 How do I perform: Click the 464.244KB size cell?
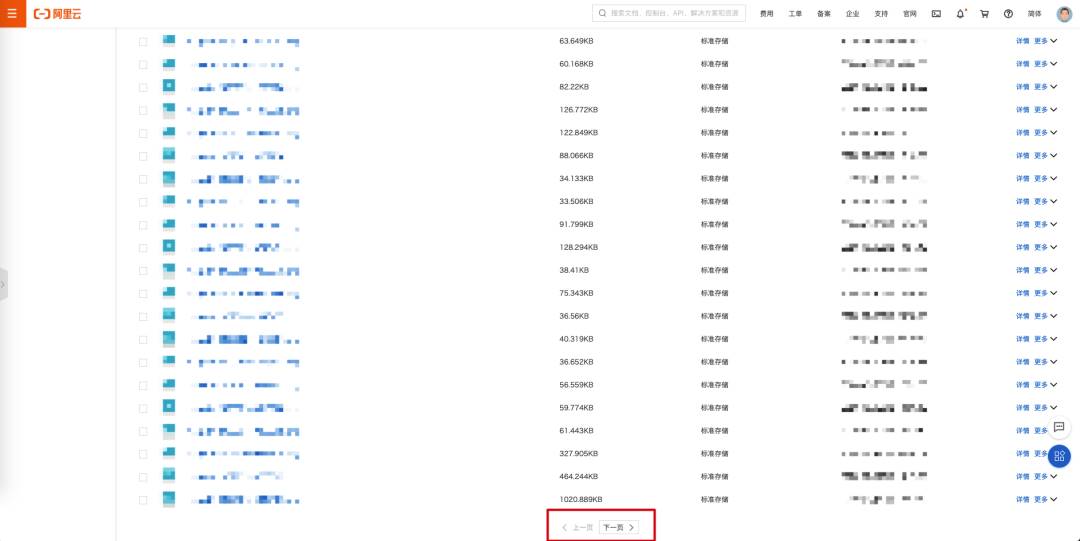coord(579,476)
